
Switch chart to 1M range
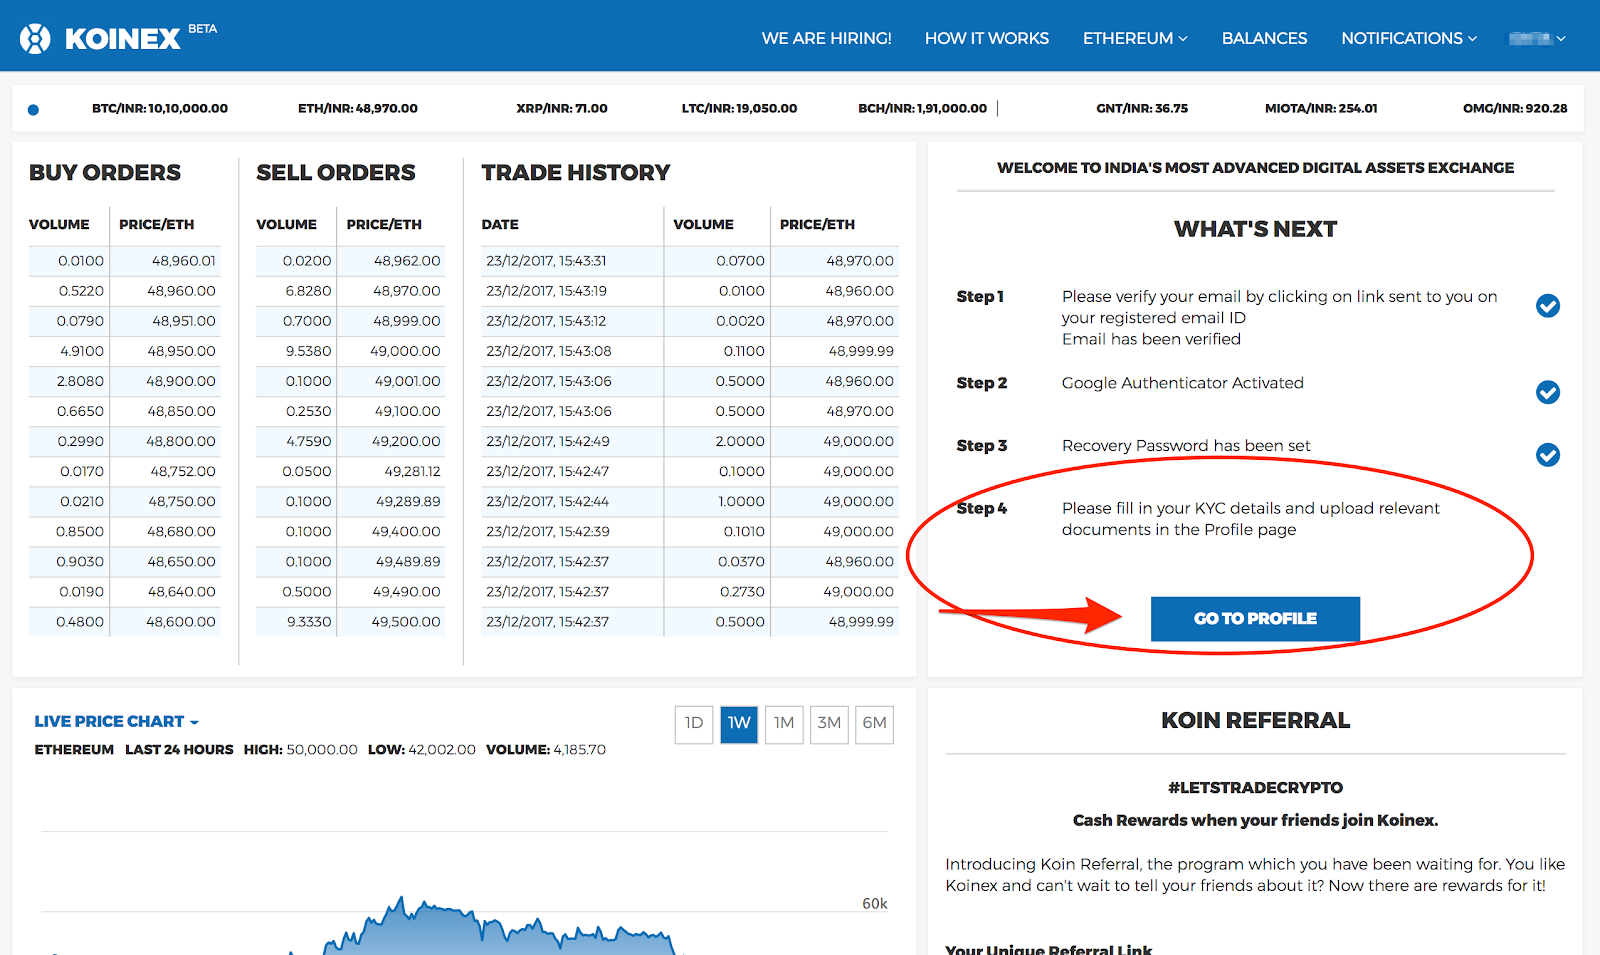coord(784,723)
